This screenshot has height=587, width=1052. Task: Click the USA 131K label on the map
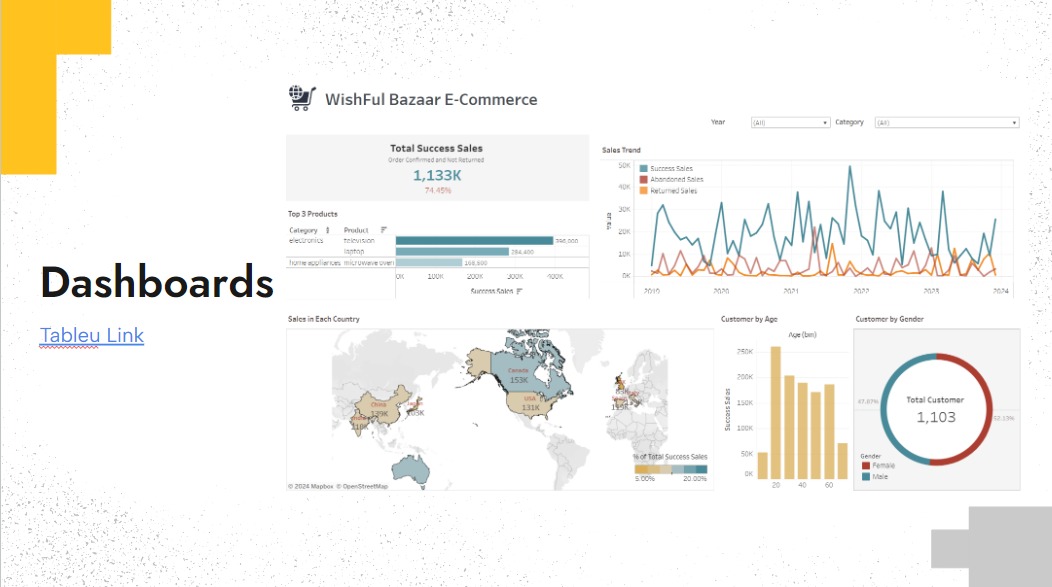(x=531, y=407)
